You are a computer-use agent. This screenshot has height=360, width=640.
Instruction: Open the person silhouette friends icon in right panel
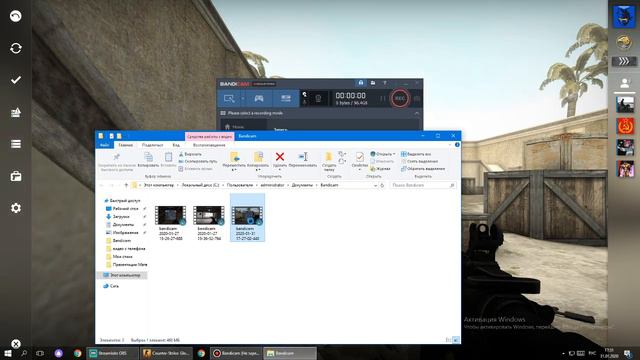pos(624,83)
